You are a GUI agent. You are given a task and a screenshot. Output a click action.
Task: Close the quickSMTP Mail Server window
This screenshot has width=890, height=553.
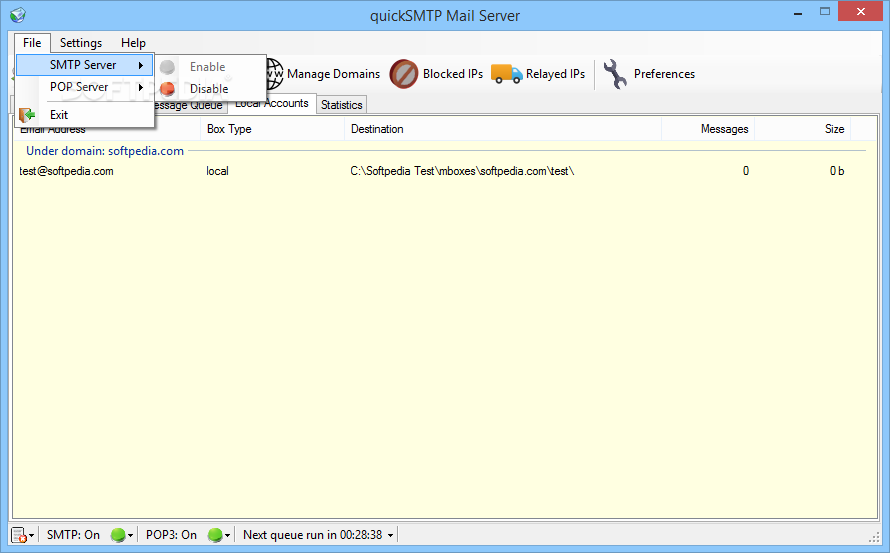(861, 11)
